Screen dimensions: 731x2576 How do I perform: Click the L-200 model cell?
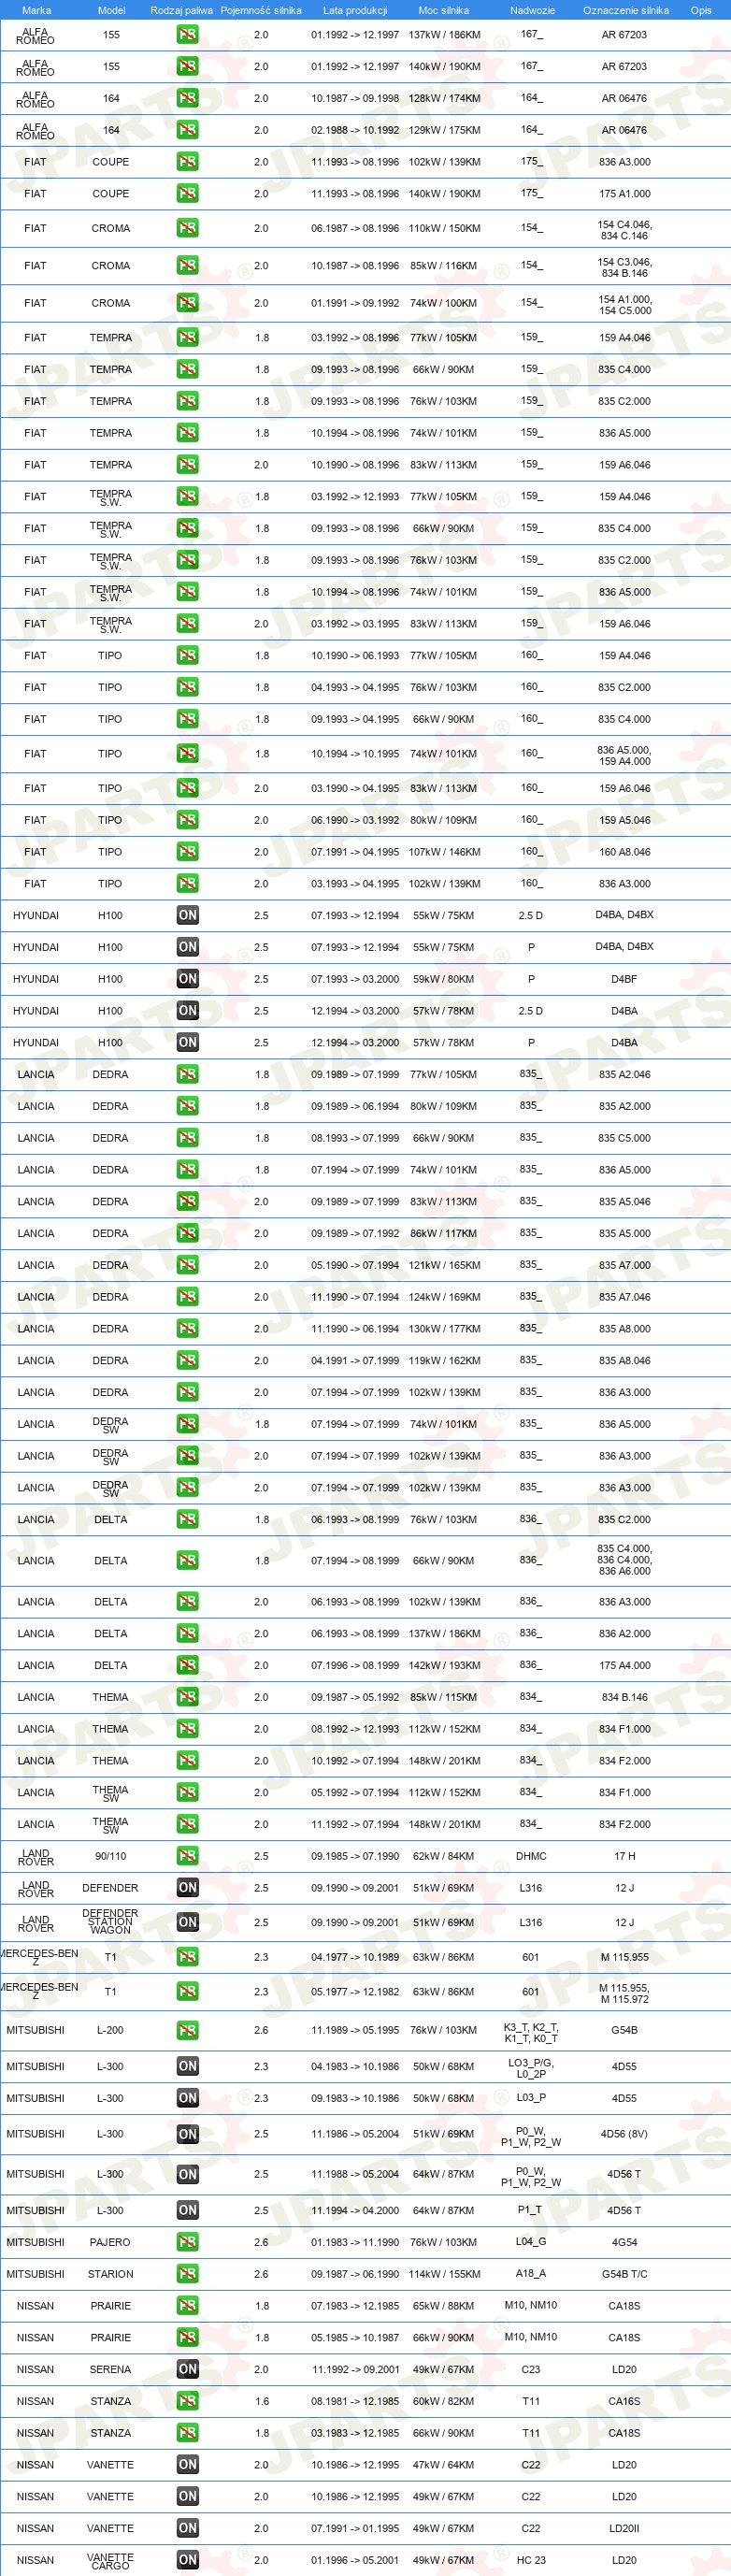click(110, 2030)
